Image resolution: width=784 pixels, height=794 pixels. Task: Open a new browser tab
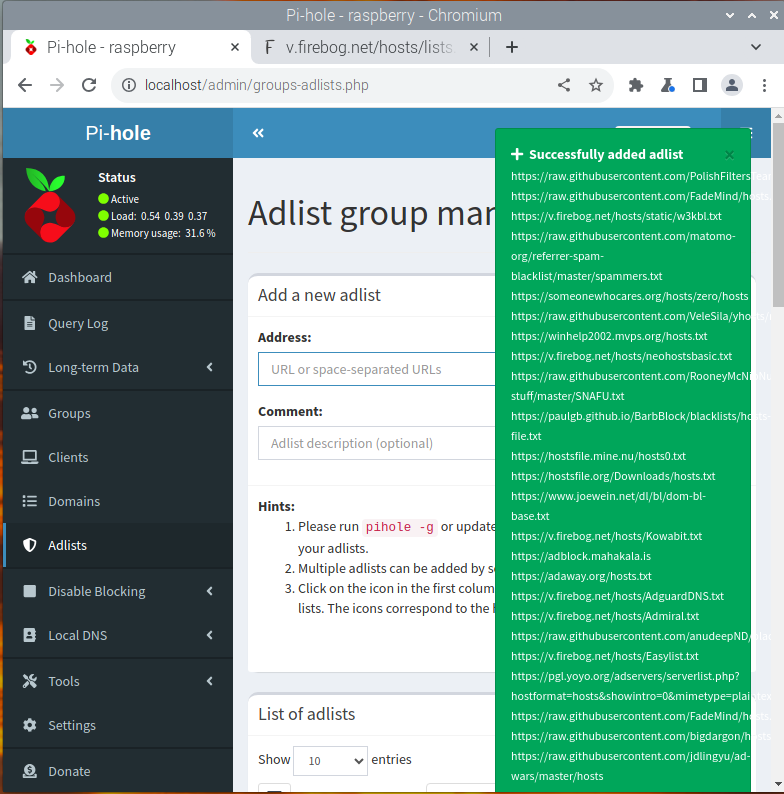point(512,47)
